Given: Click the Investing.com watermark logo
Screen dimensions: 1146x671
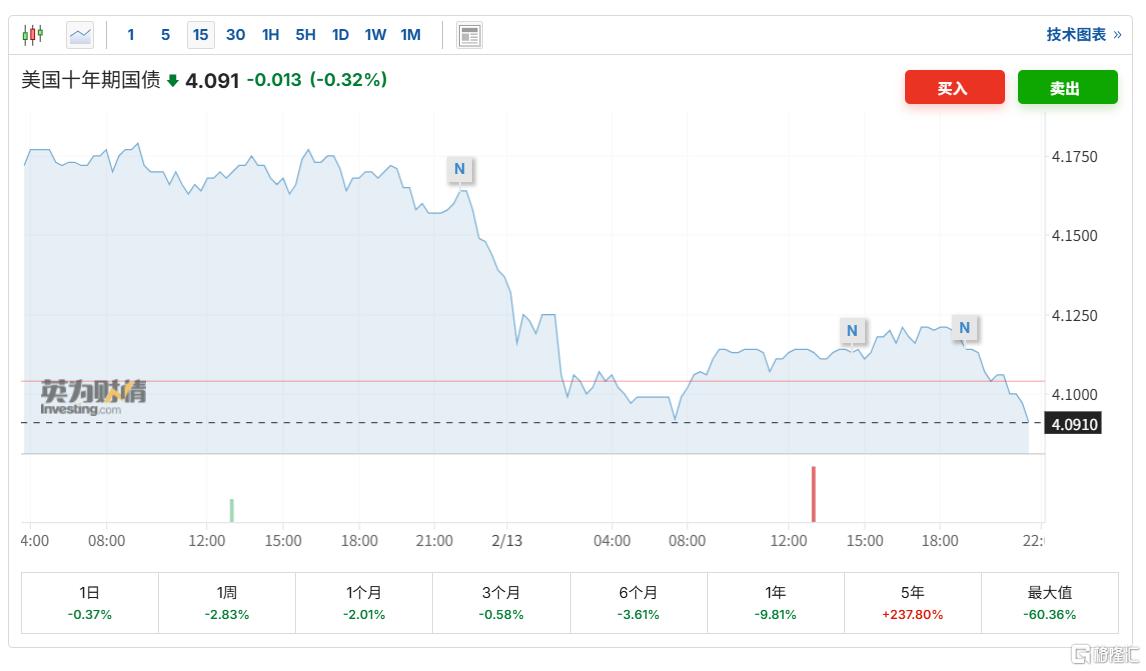Looking at the screenshot, I should 93,397.
